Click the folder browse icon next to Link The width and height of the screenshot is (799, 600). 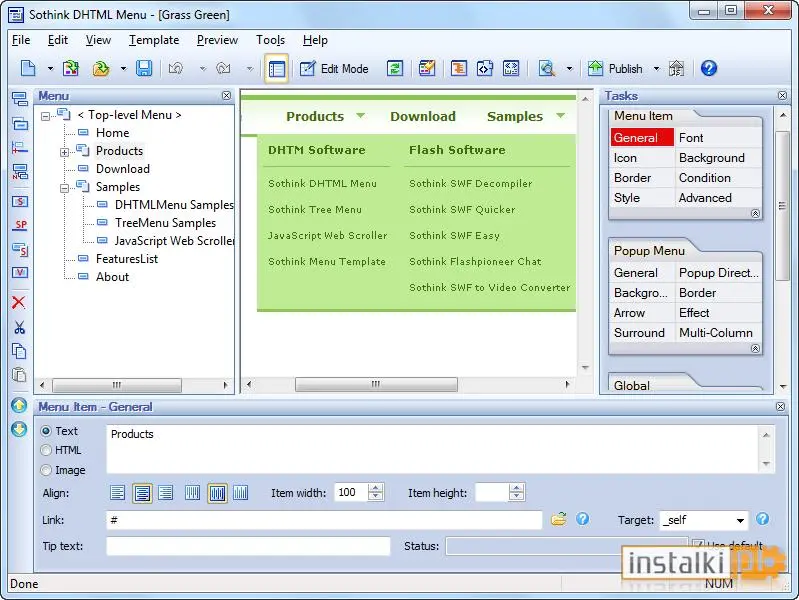(558, 519)
